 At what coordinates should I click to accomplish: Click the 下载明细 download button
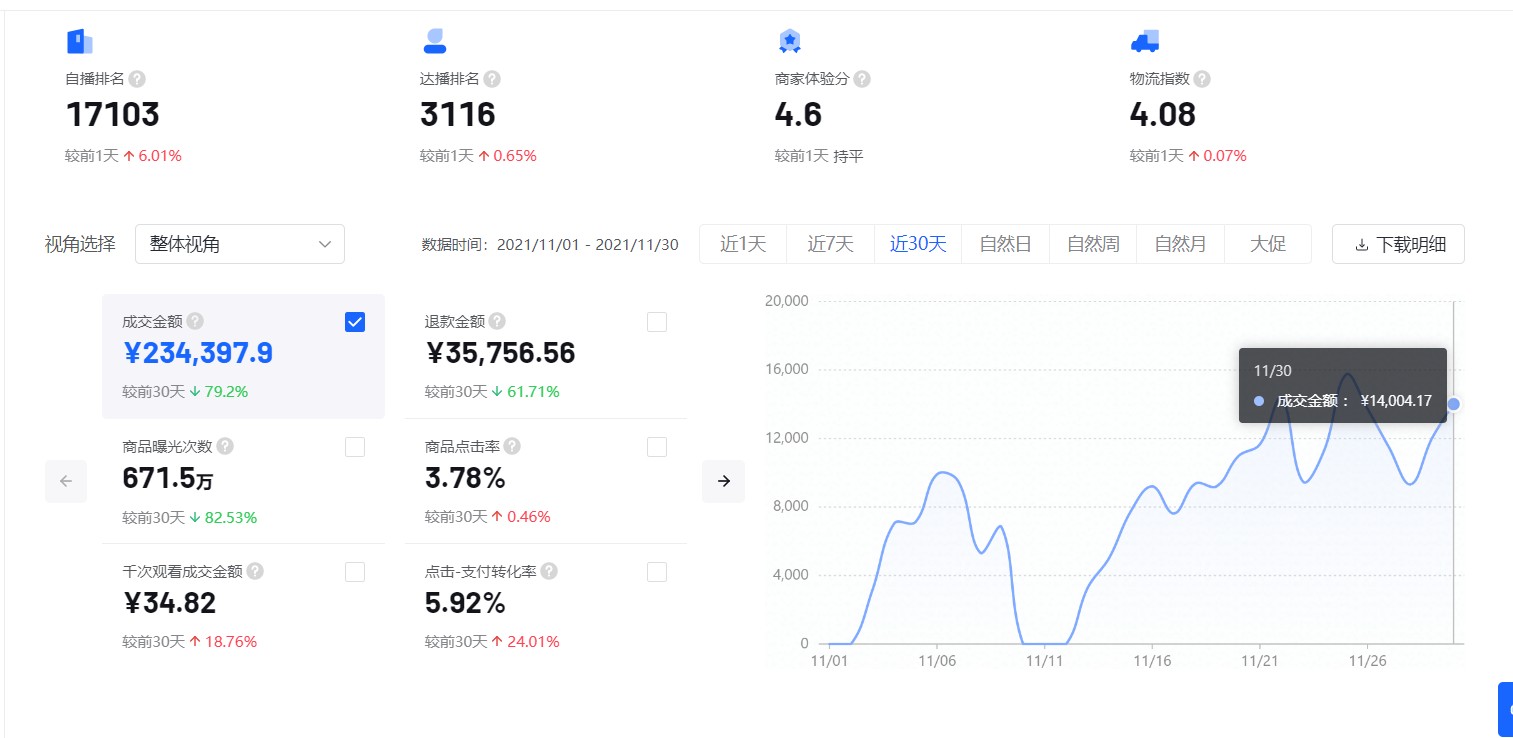(x=1398, y=244)
